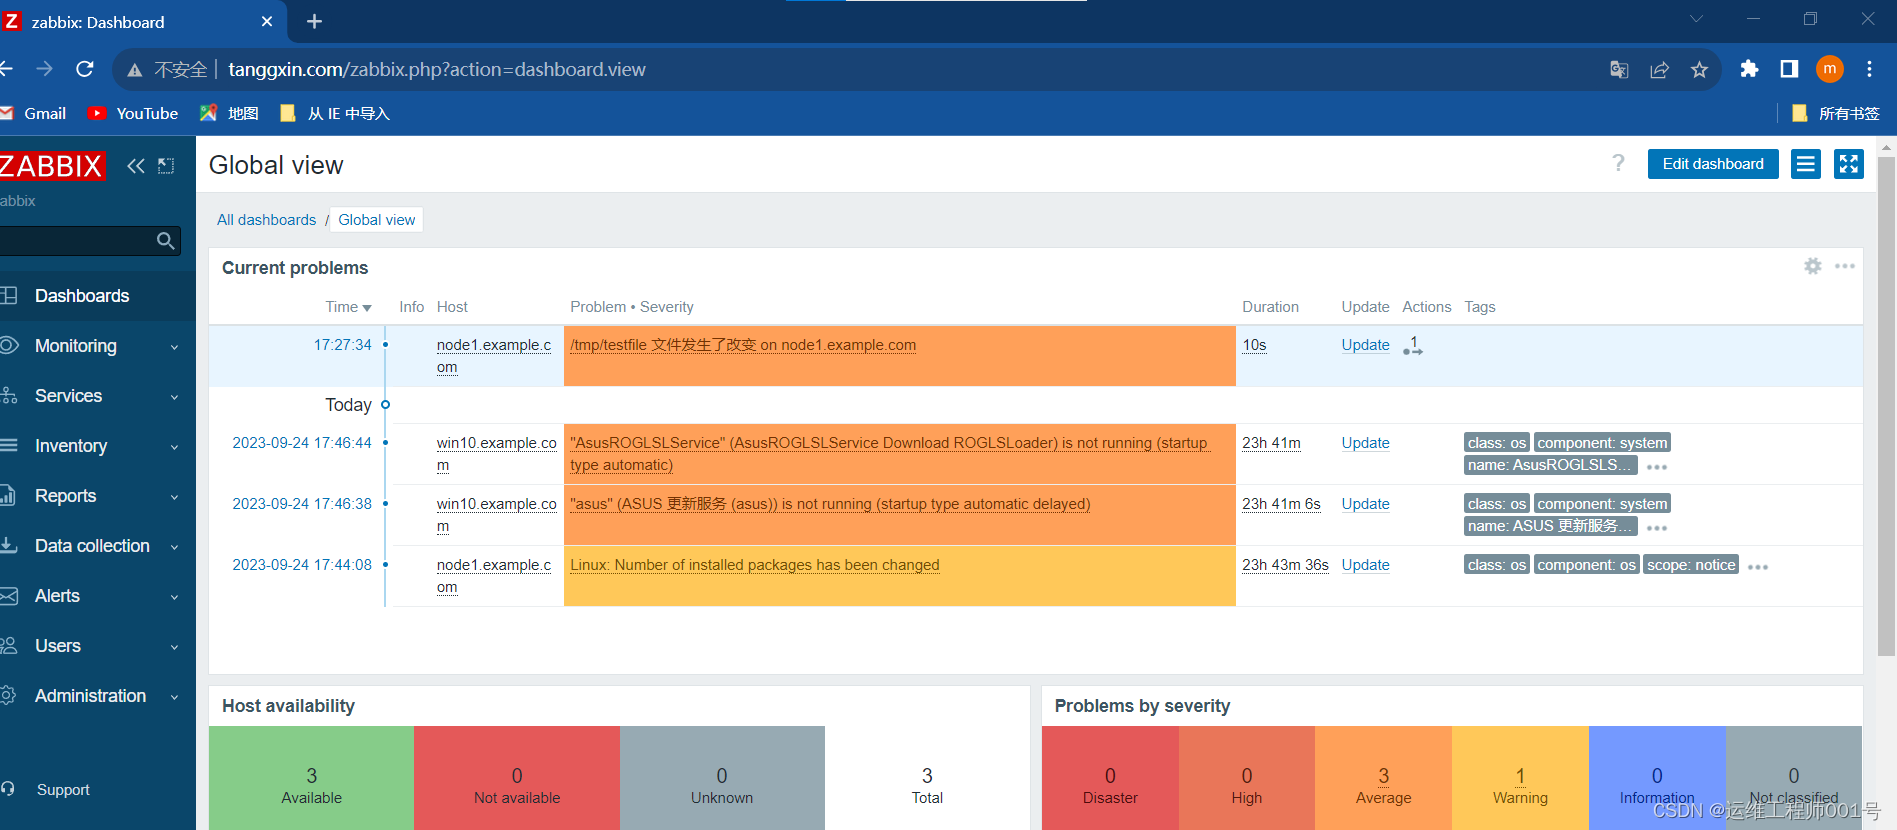
Task: Click the 23h 43m 36s duration
Action: point(1285,565)
